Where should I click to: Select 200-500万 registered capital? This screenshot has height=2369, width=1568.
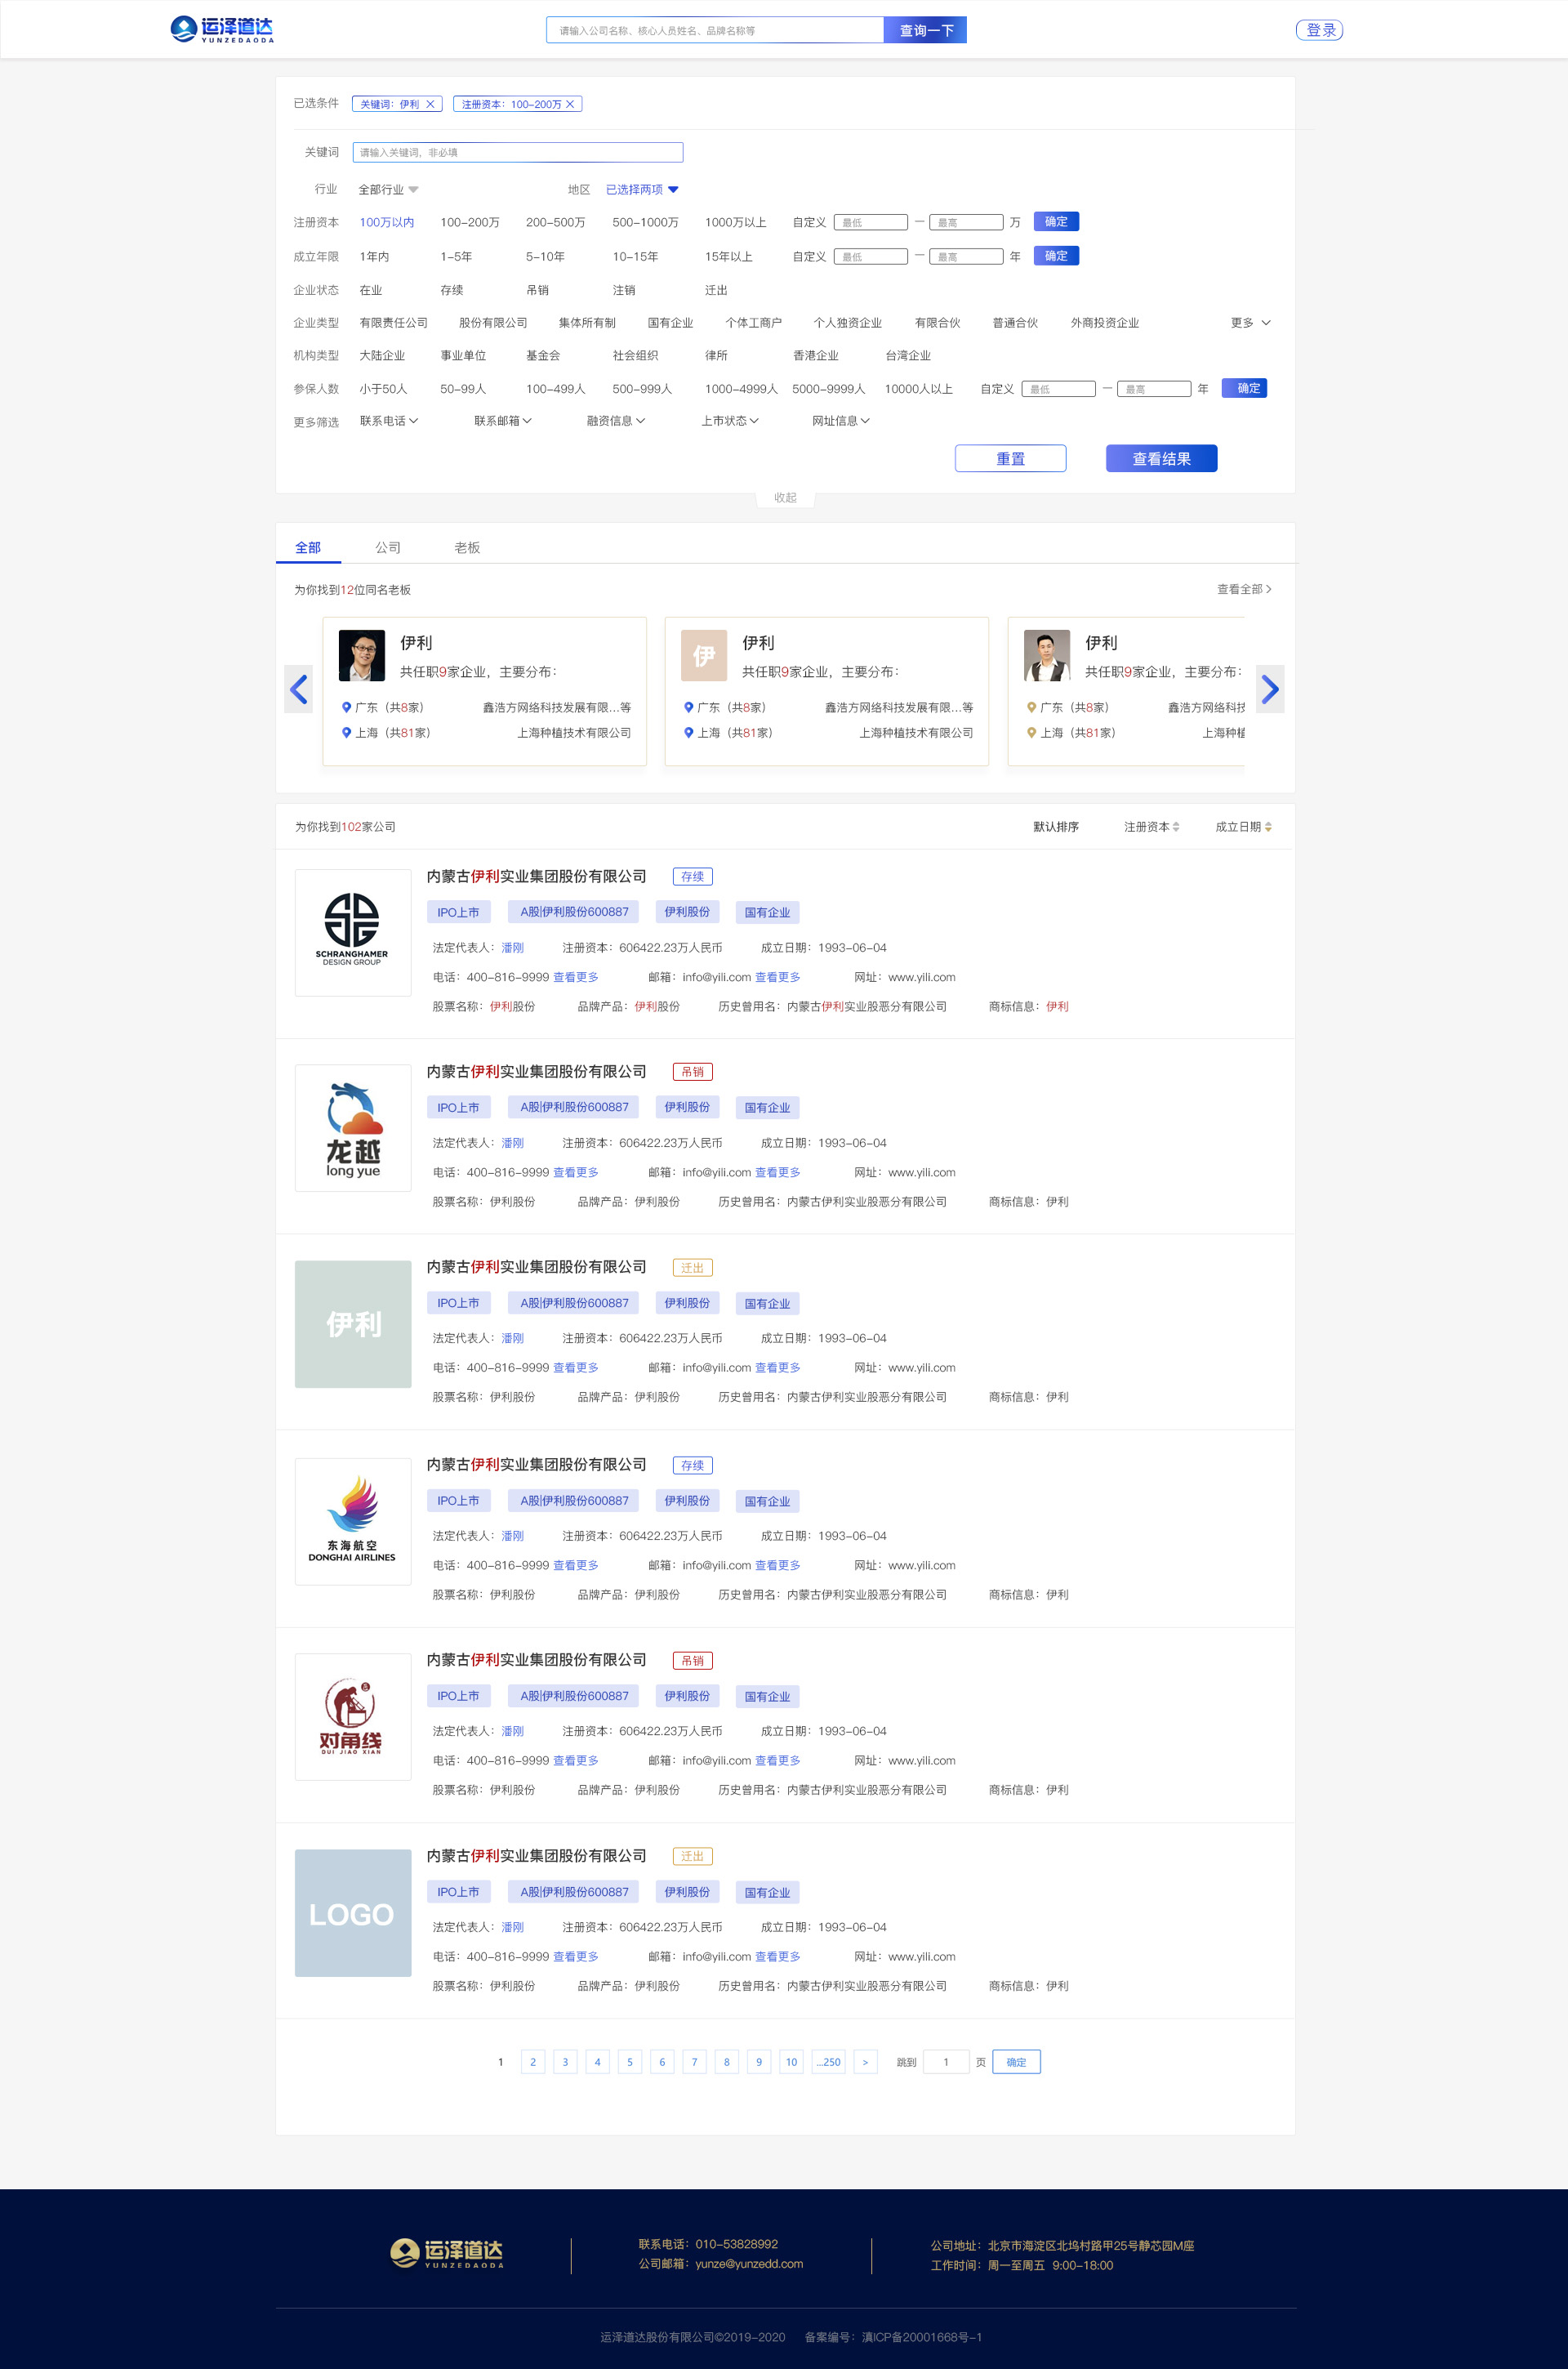tap(556, 222)
